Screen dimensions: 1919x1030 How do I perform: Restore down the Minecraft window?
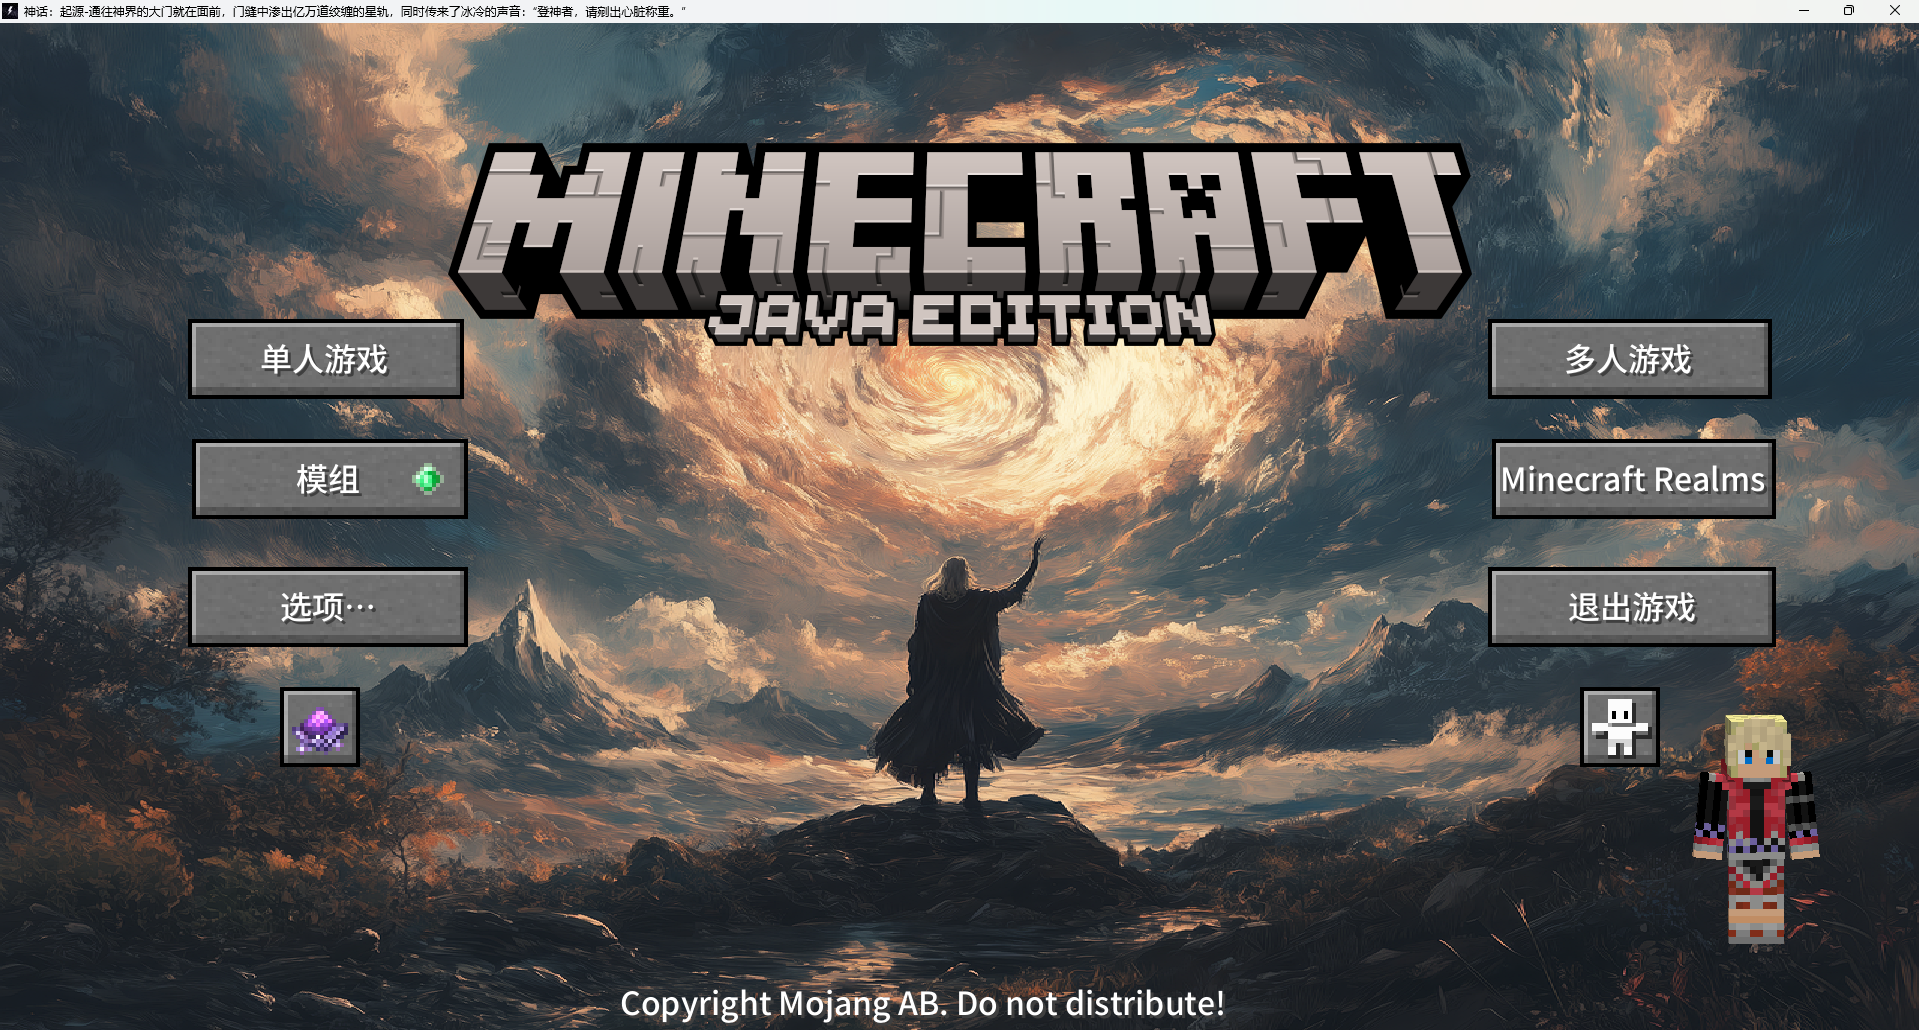[x=1849, y=11]
